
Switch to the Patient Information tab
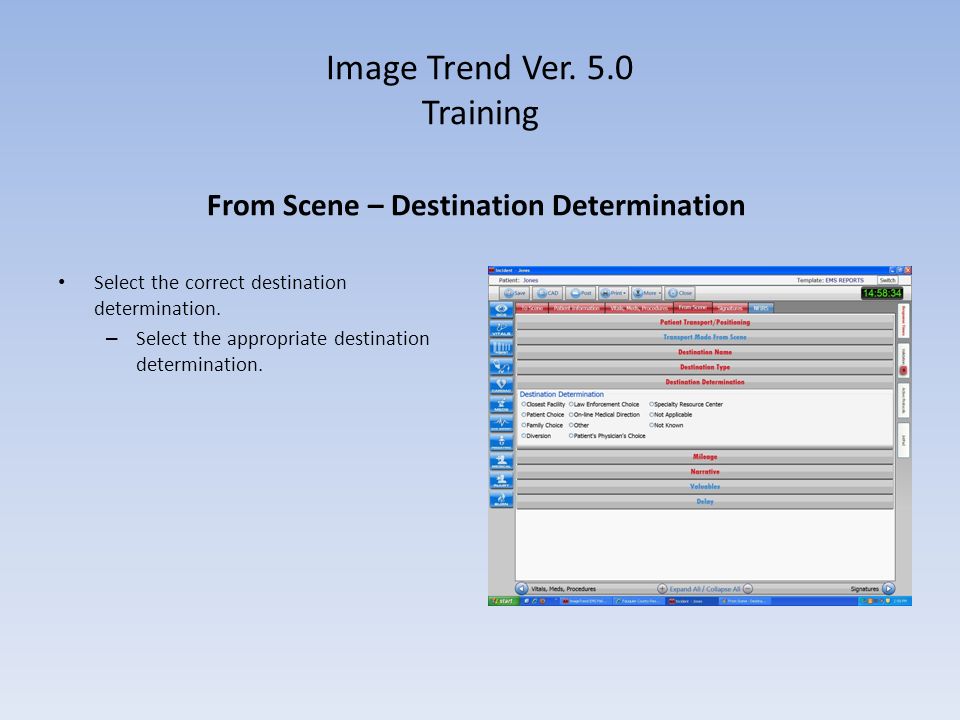(577, 308)
